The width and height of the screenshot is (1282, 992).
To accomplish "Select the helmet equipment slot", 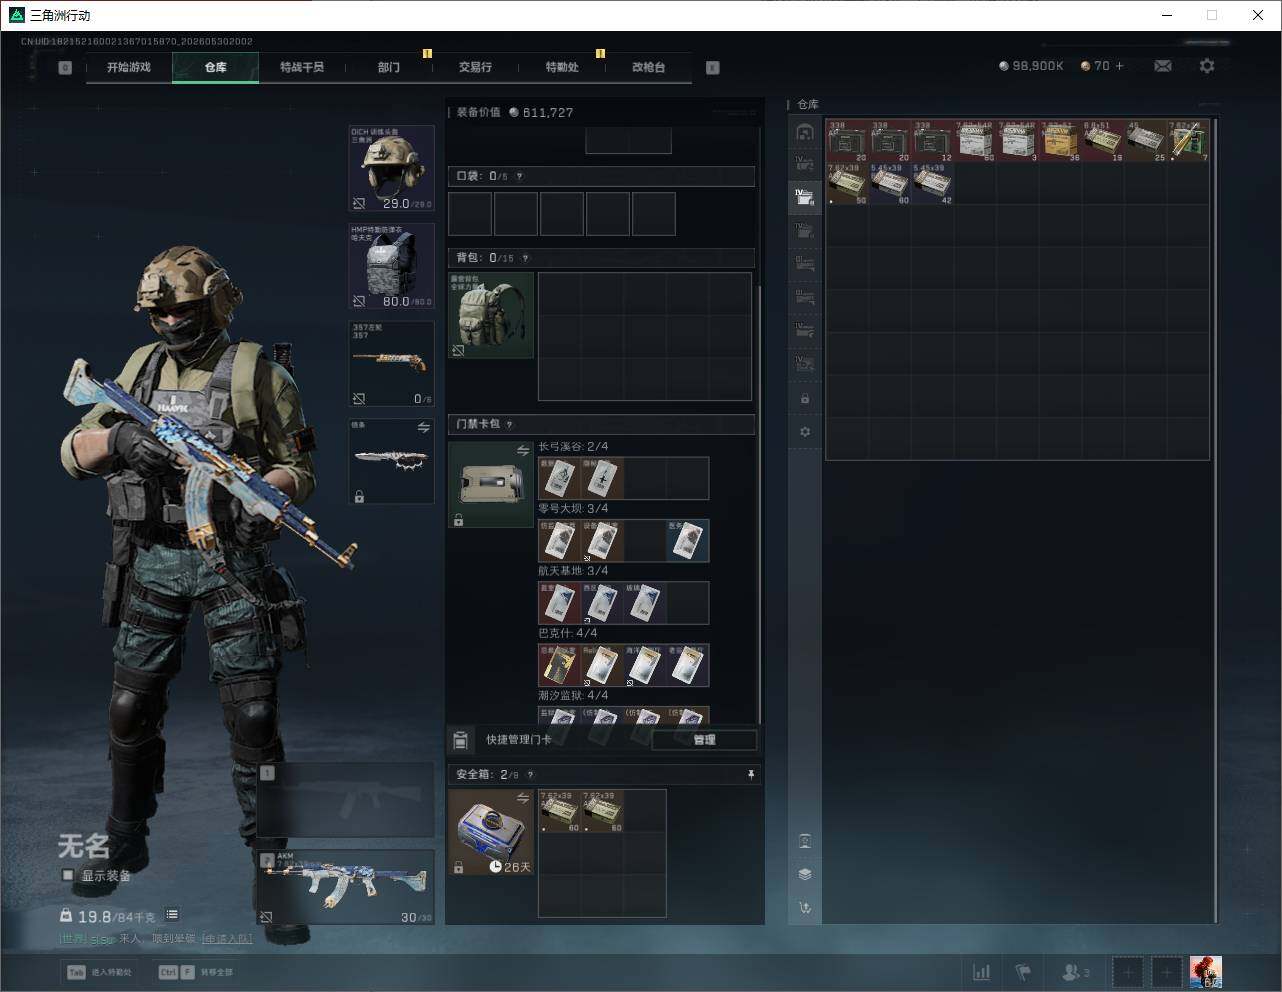I will click(391, 168).
